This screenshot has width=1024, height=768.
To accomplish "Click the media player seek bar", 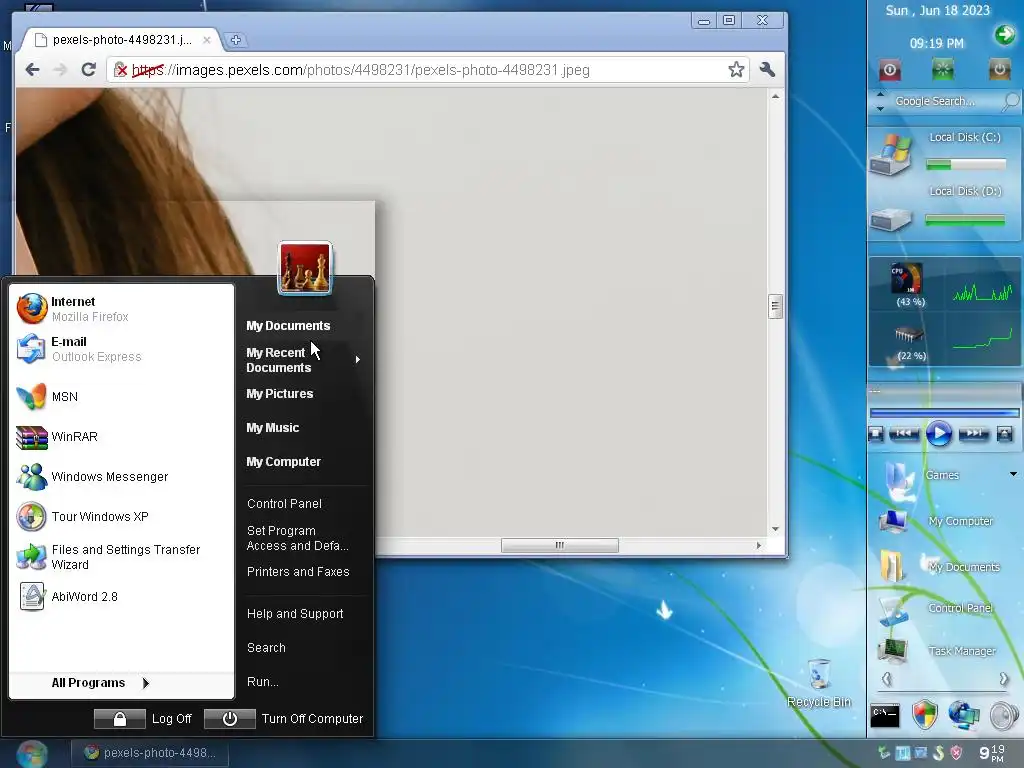I will pyautogui.click(x=944, y=413).
